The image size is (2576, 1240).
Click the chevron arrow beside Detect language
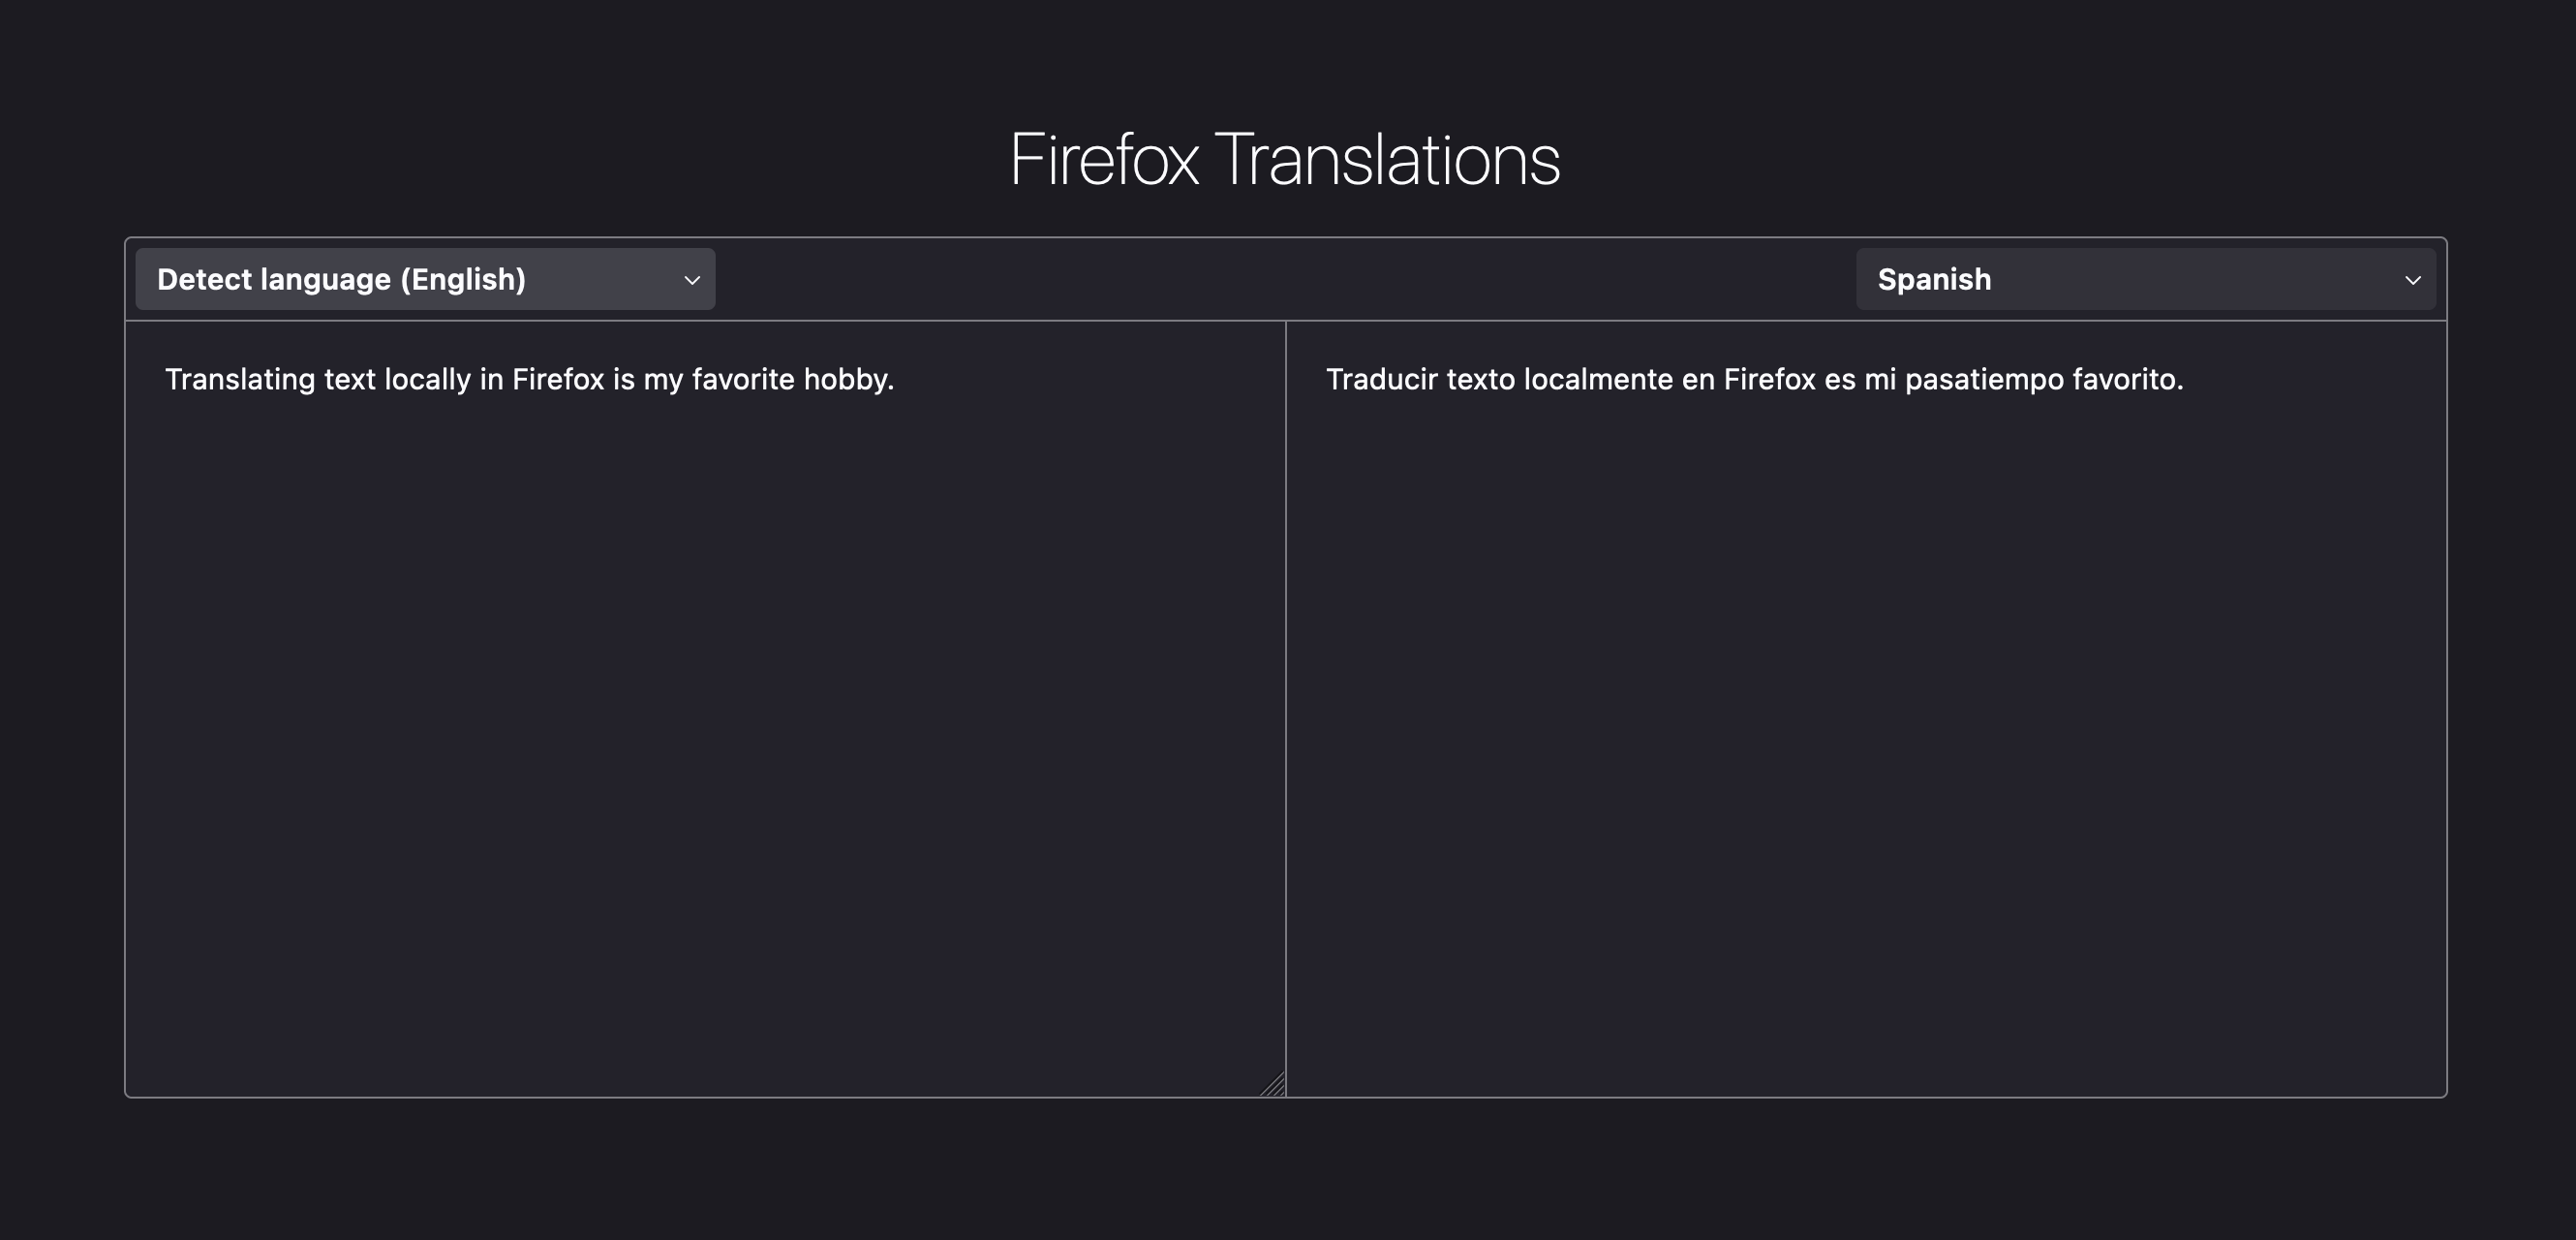691,280
